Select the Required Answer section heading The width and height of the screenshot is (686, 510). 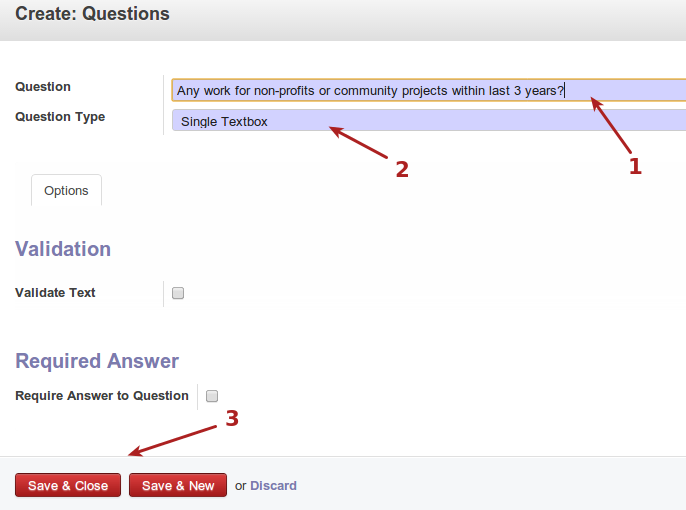pos(97,361)
